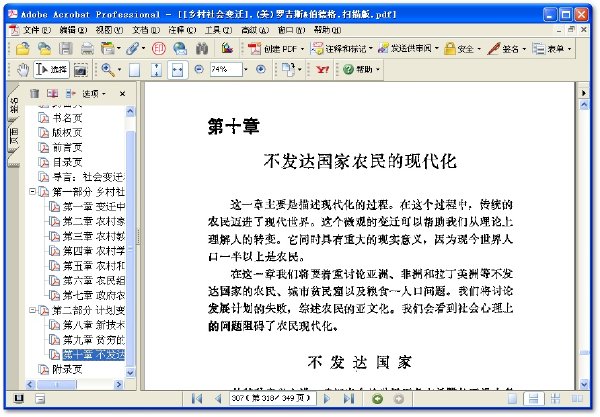Screen dimensions: 600x417
Task: Open the 编辑 menu
Action: 73,30
